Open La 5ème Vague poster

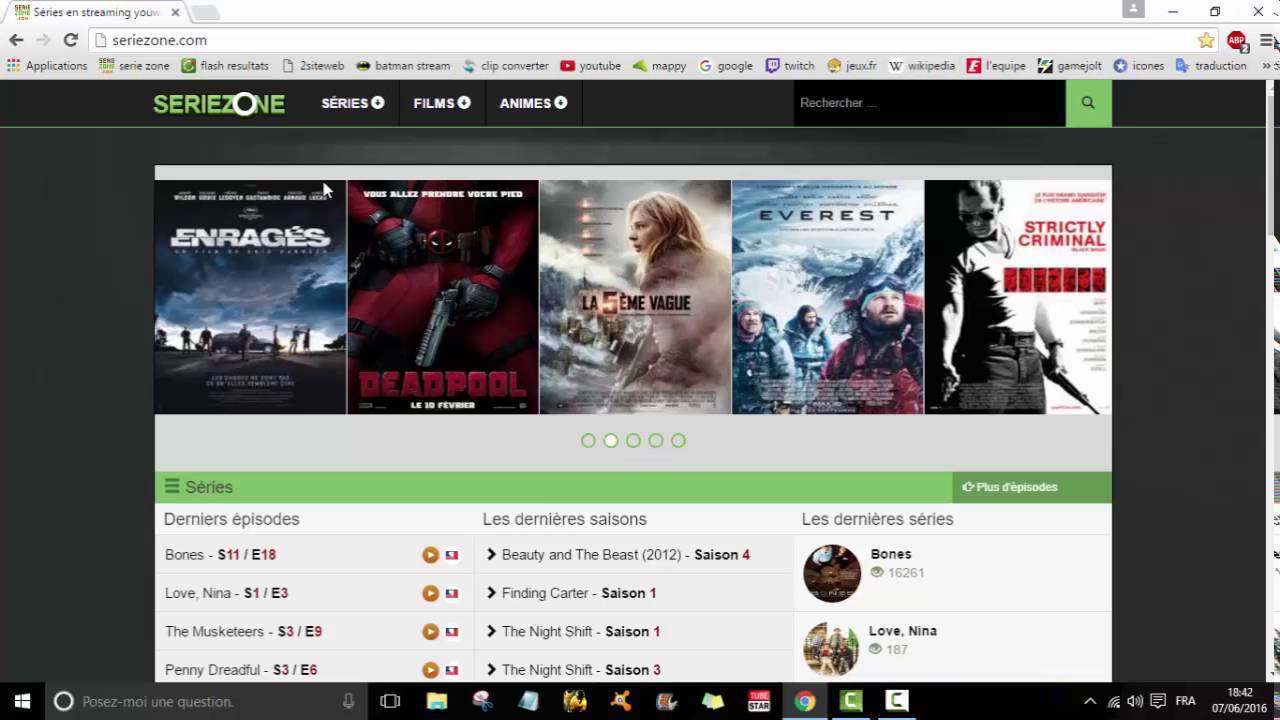coord(635,297)
